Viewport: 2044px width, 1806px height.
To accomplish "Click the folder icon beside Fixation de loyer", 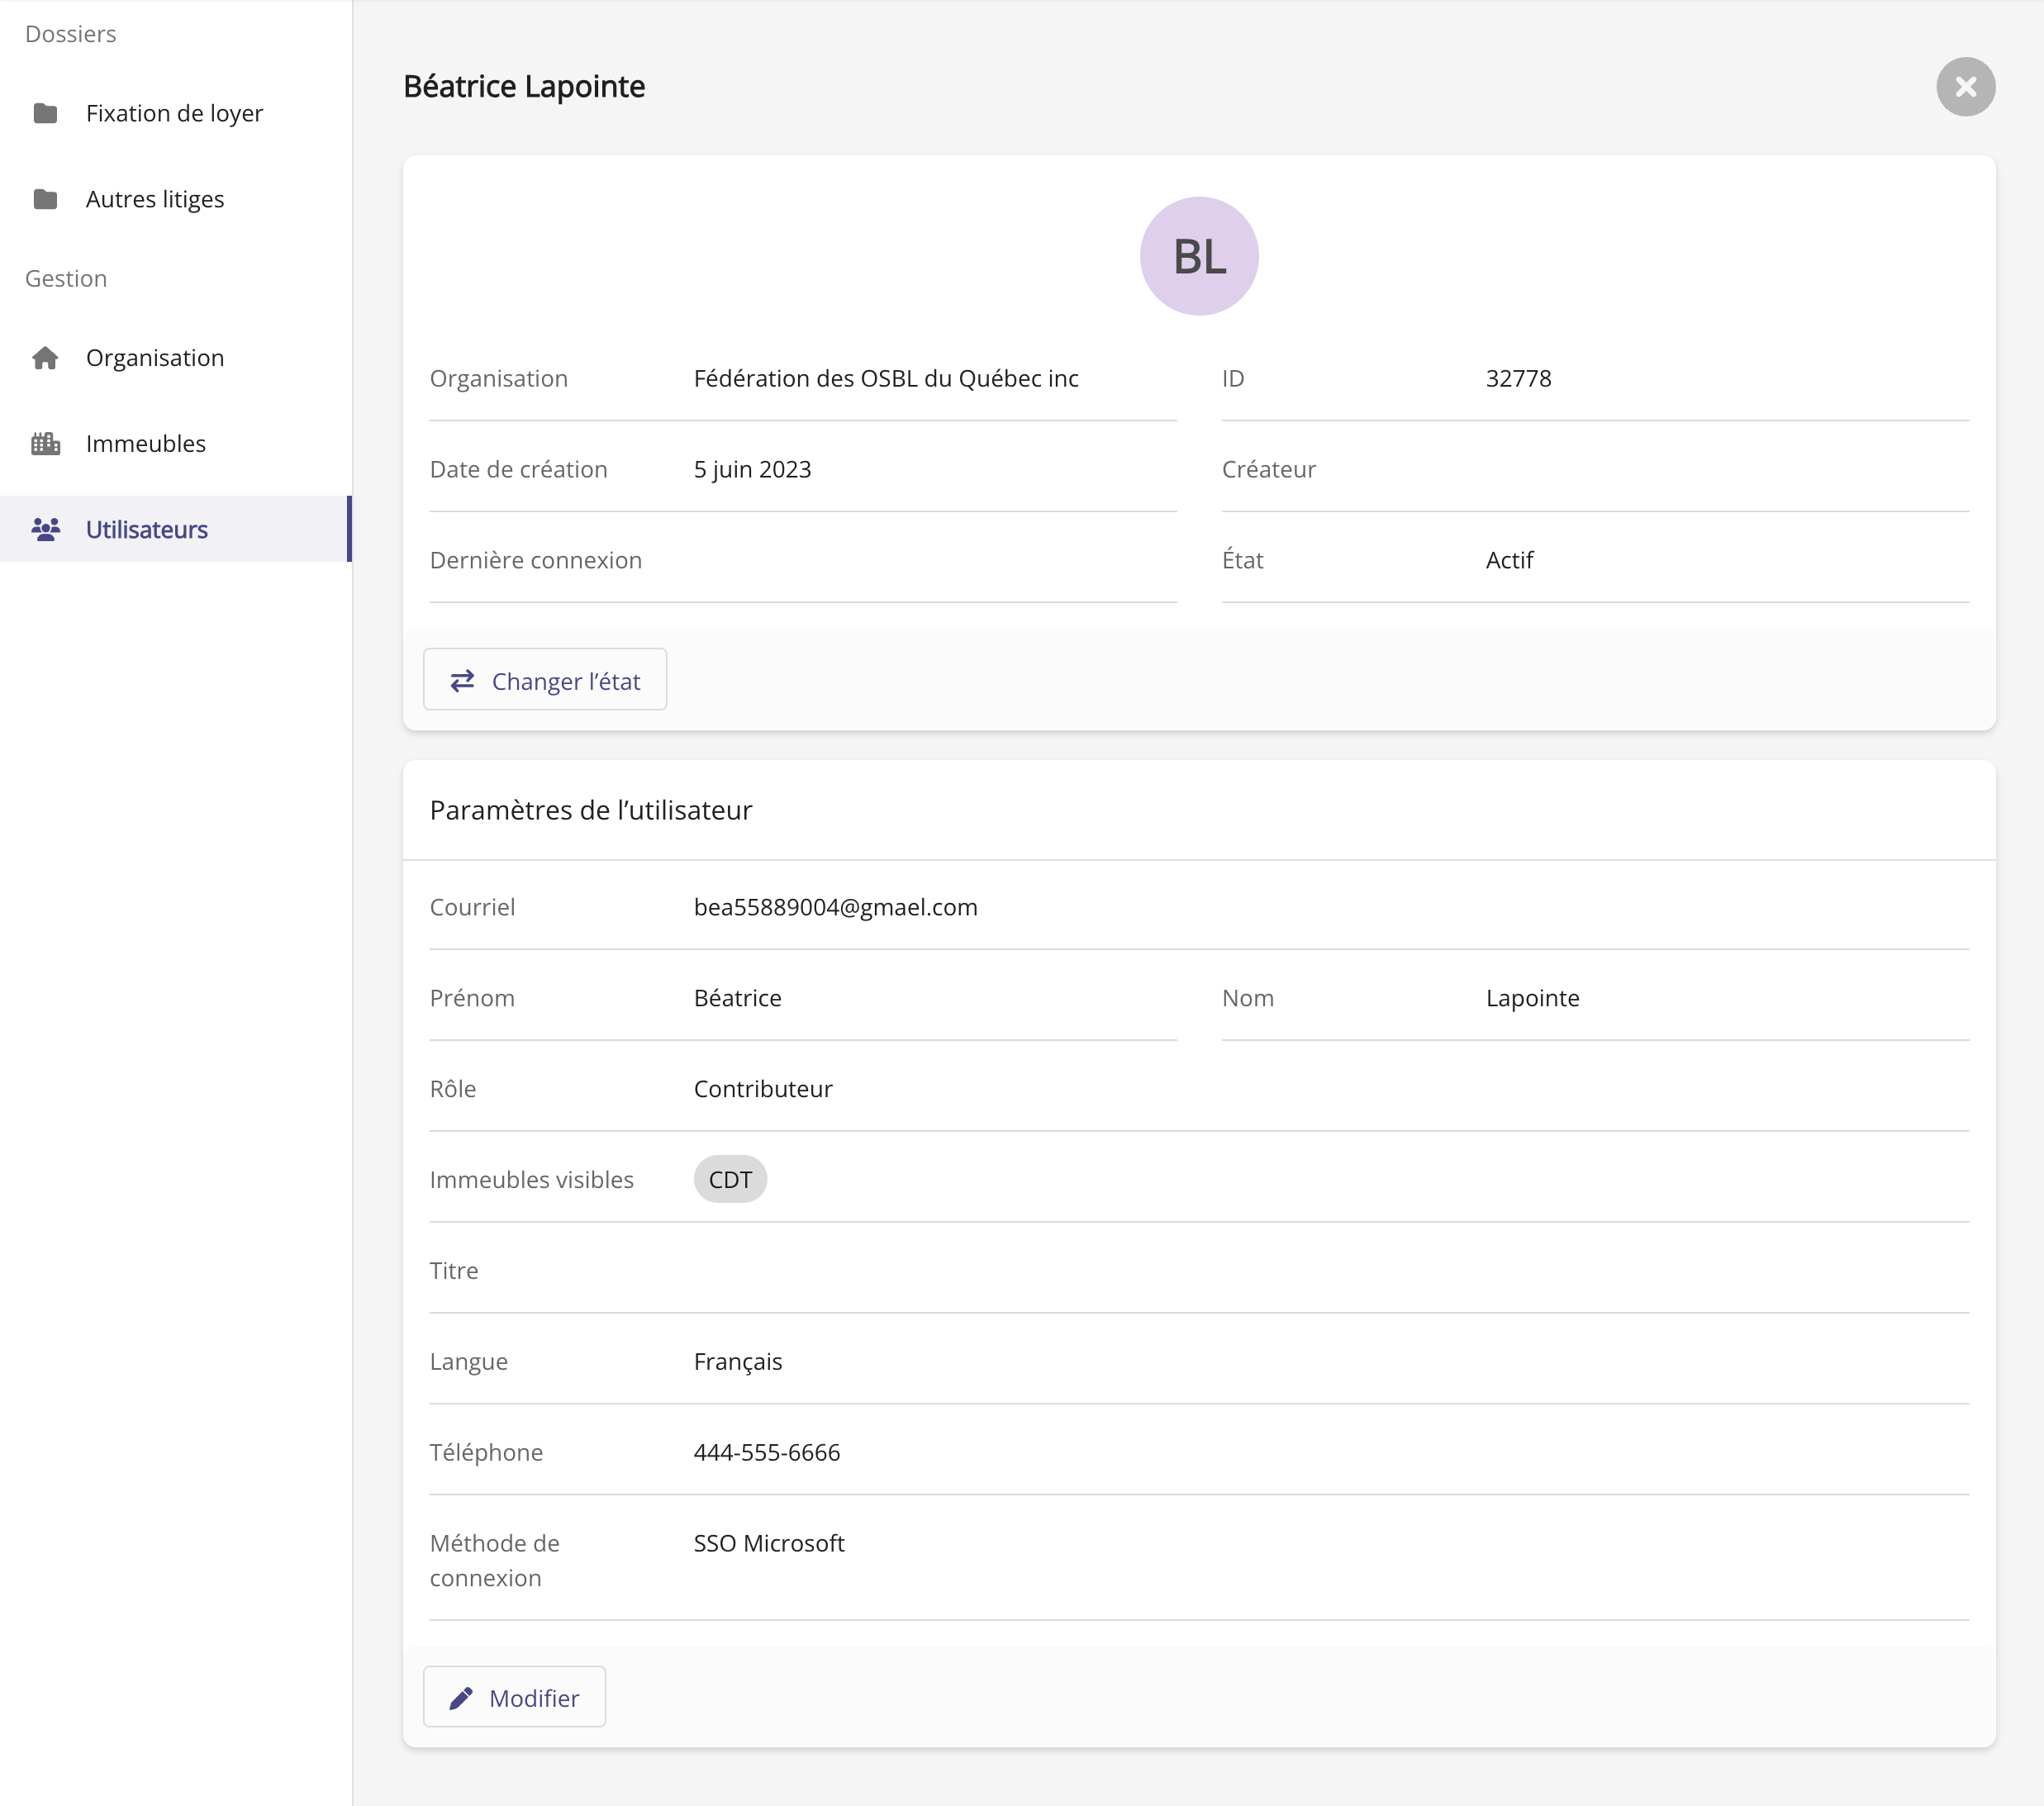I will tap(45, 113).
